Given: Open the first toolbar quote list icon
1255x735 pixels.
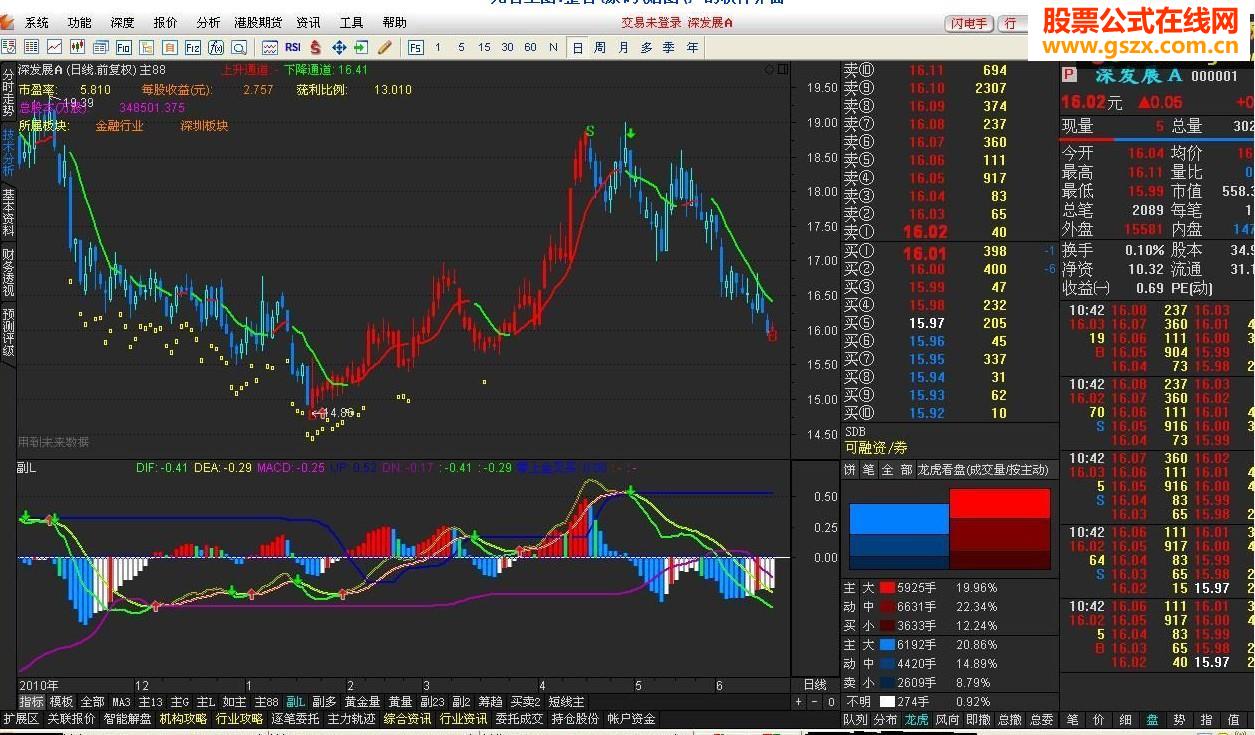Looking at the screenshot, I should 9,47.
